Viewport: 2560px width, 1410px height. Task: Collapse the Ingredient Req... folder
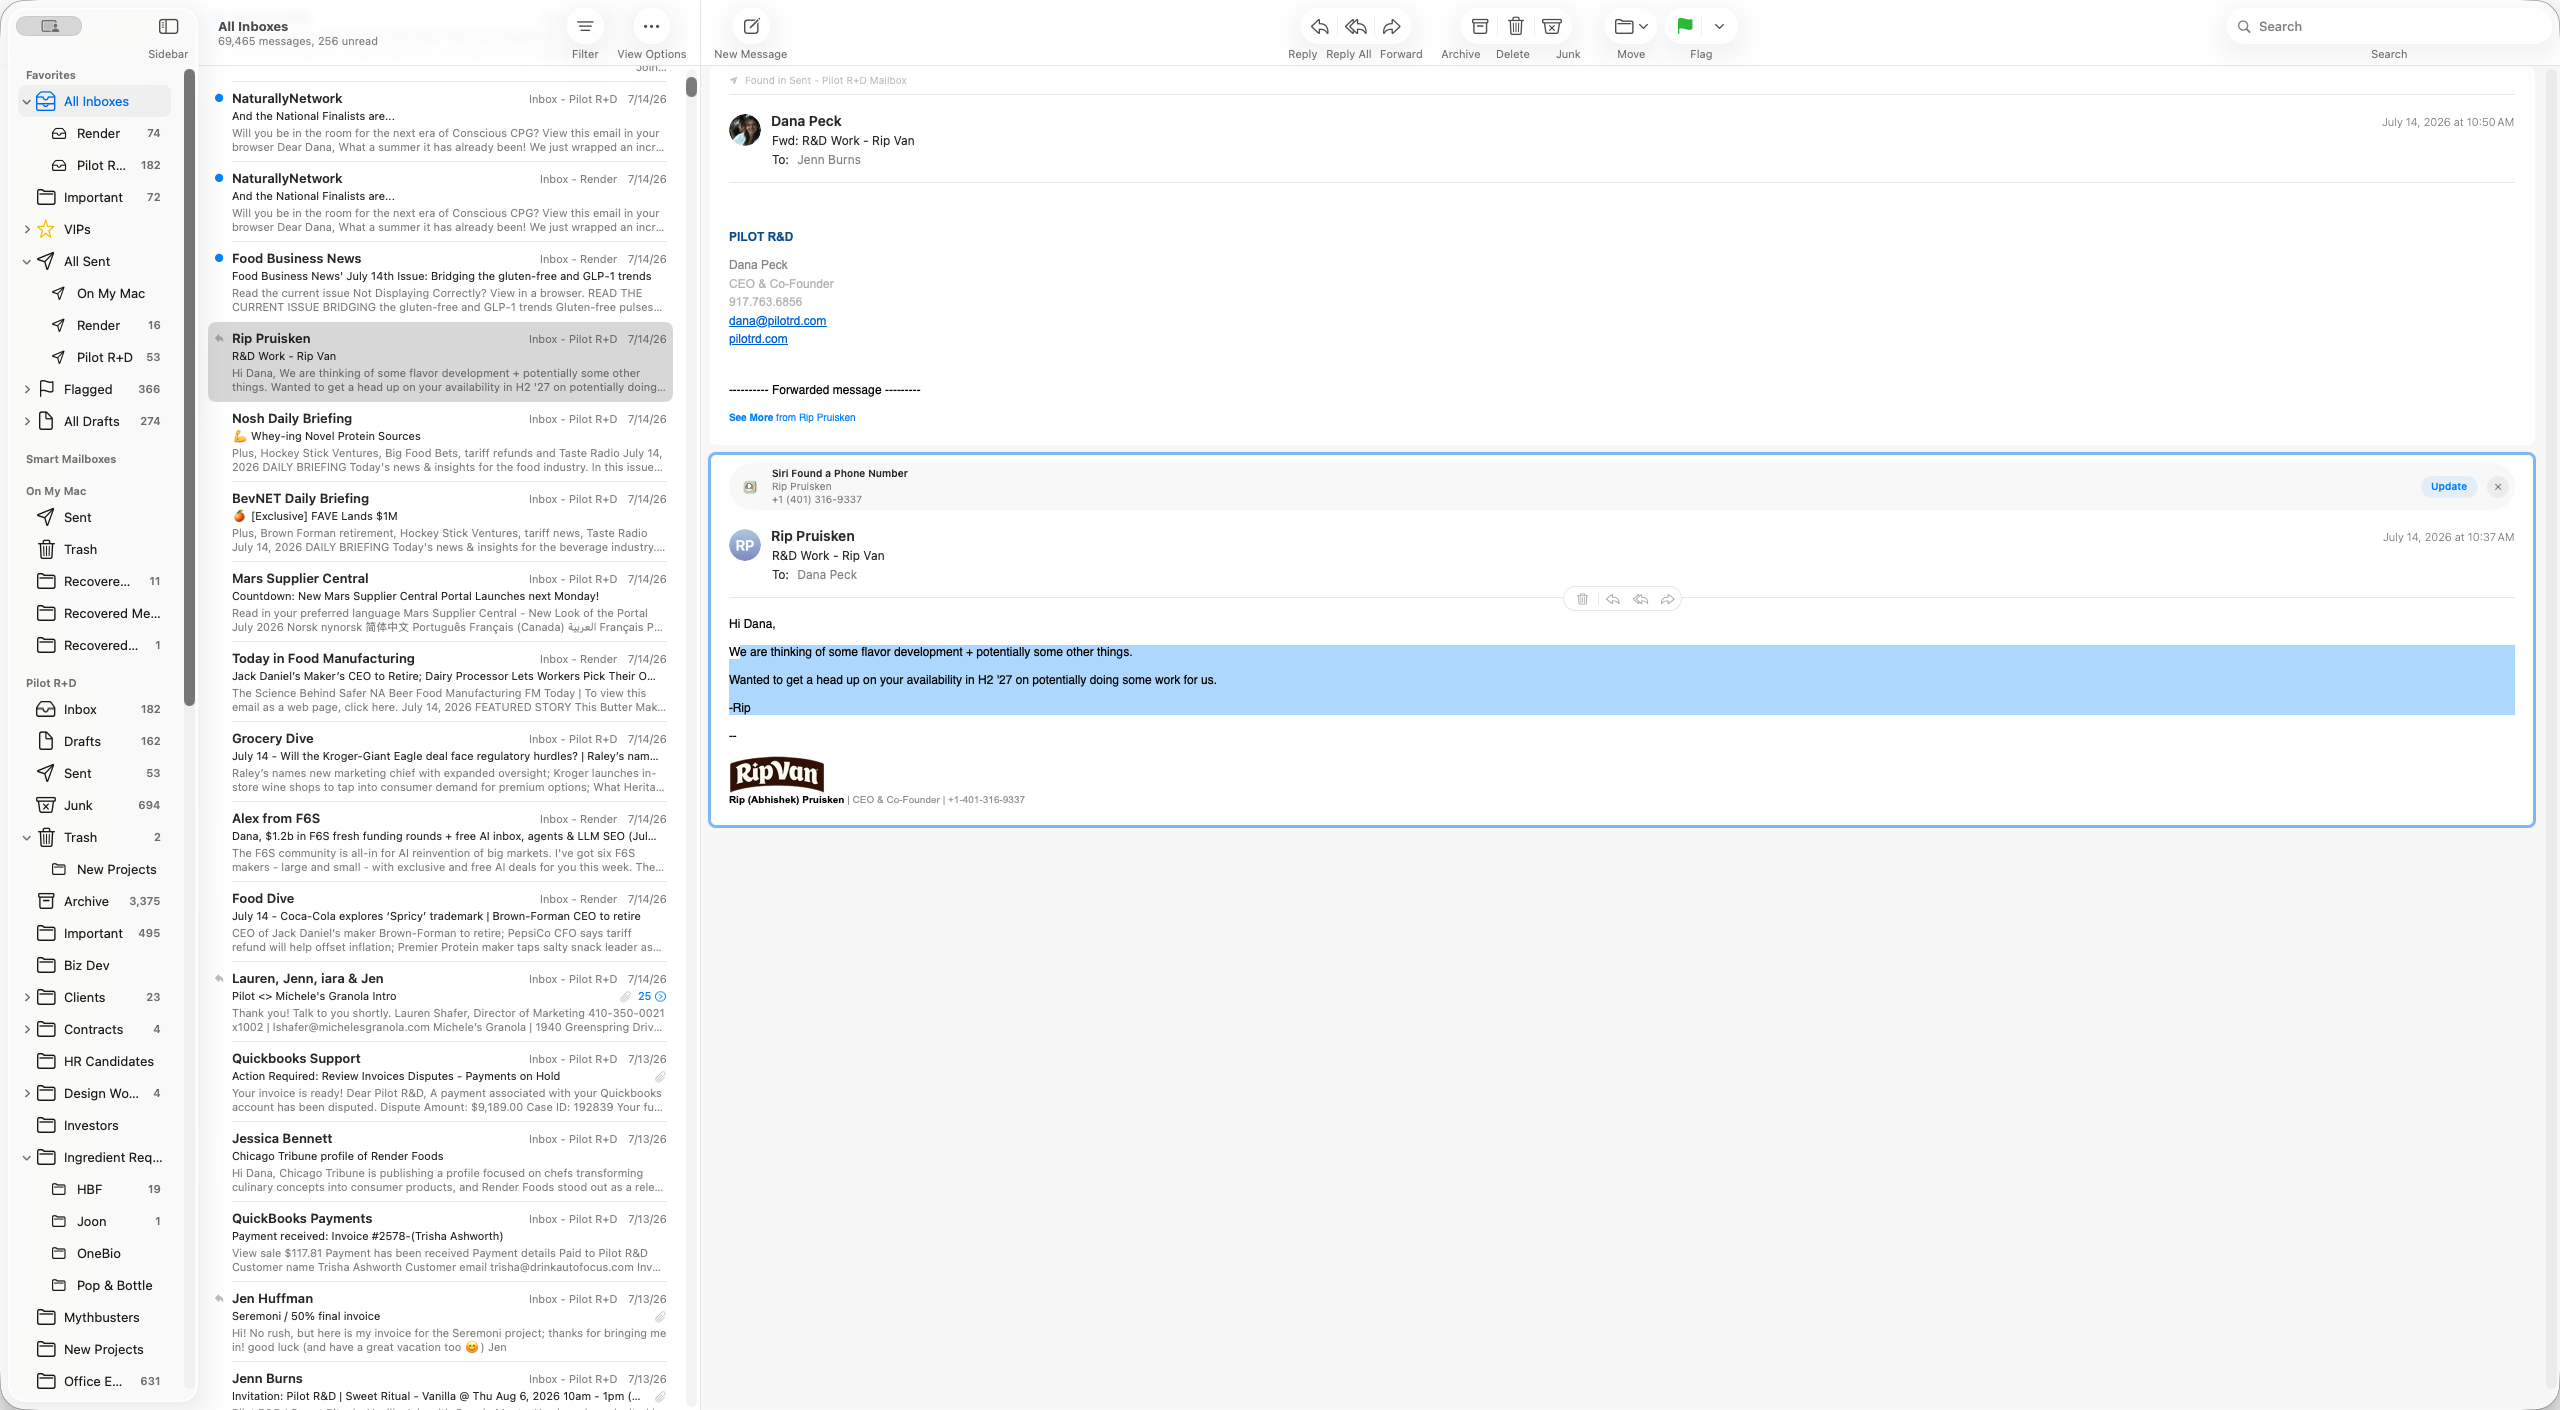coord(27,1158)
